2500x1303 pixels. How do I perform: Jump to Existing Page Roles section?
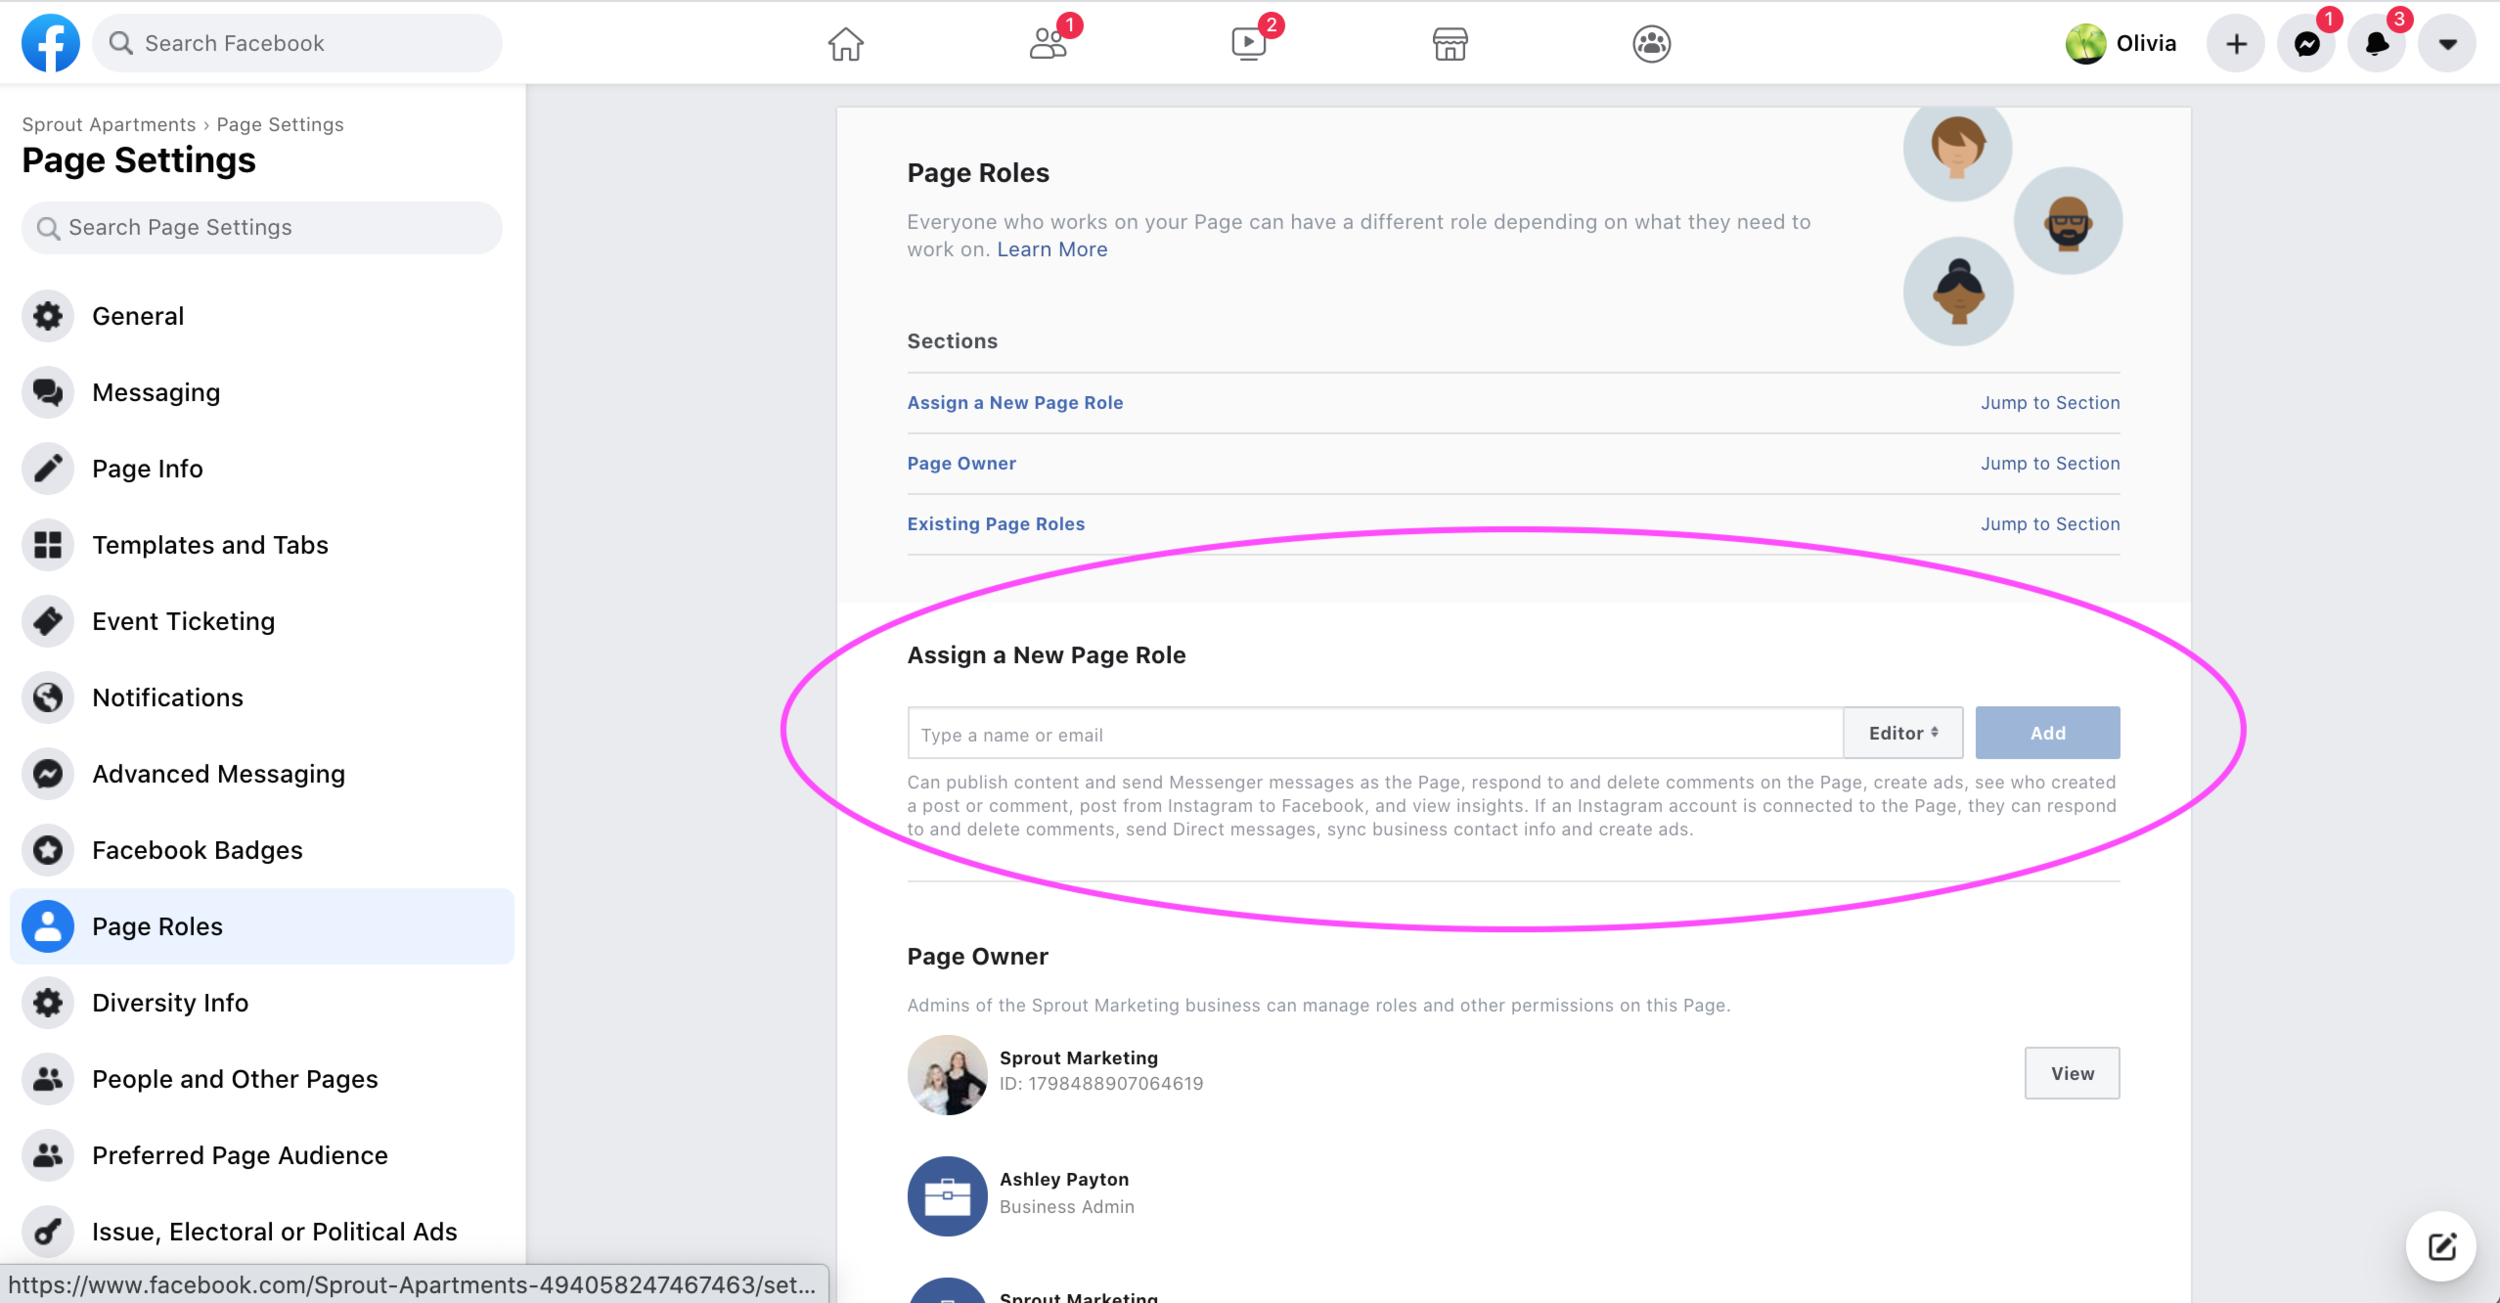[x=2050, y=524]
